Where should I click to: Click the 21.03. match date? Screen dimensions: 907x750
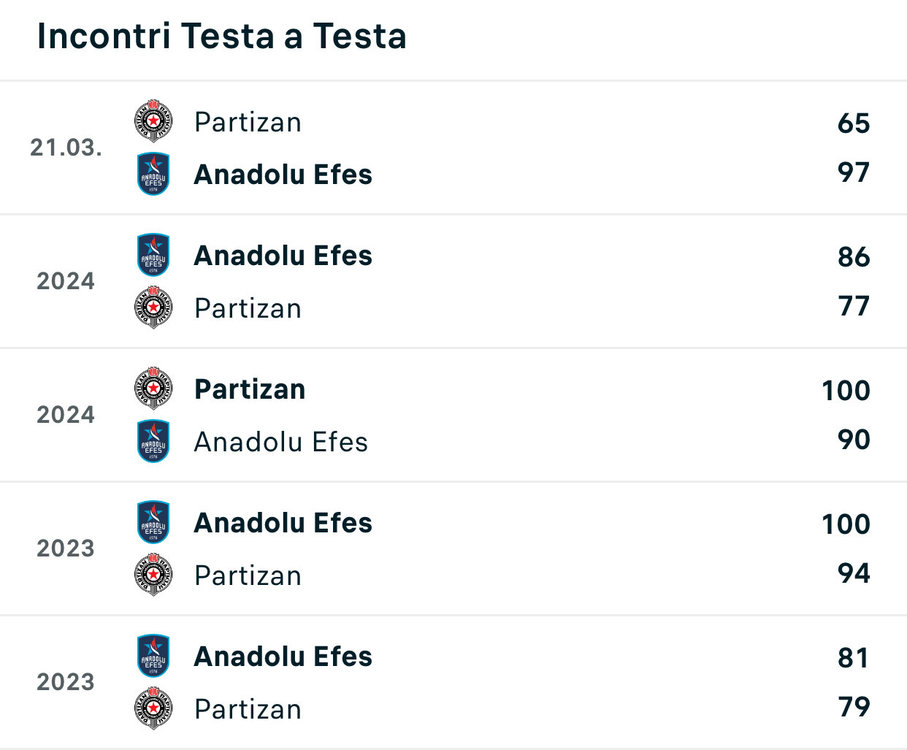coord(66,148)
